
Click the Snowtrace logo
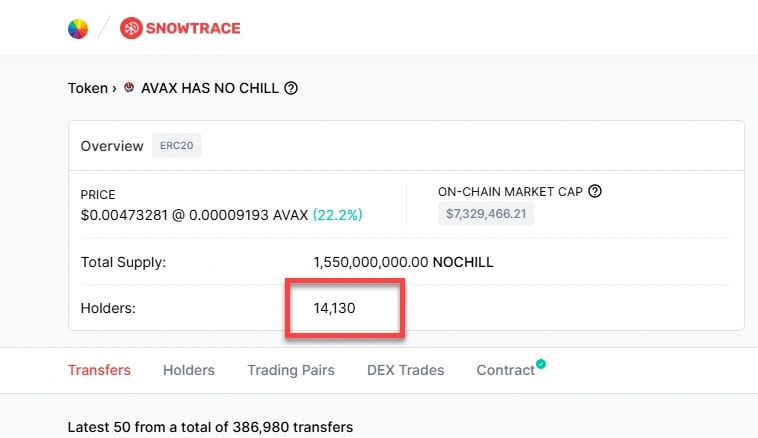[x=180, y=28]
